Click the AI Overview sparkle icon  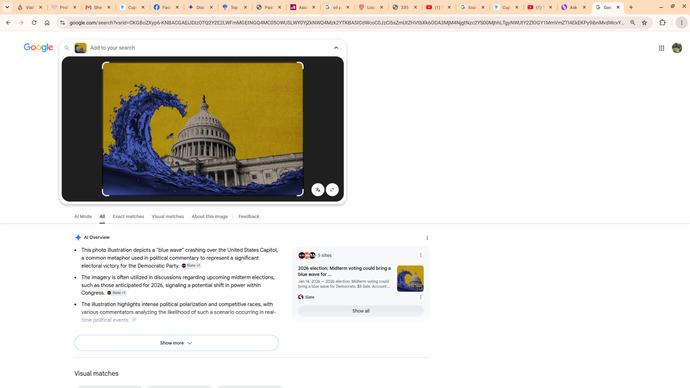[78, 238]
